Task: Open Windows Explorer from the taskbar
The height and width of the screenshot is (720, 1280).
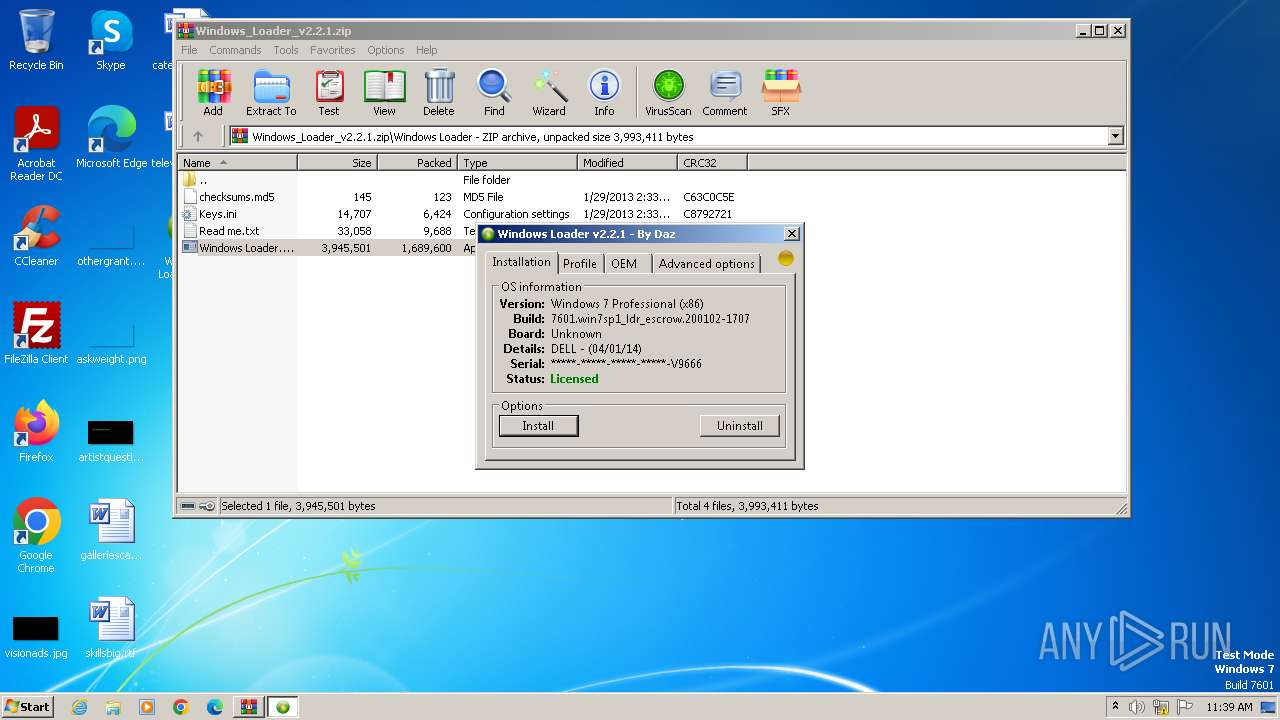Action: coord(113,707)
